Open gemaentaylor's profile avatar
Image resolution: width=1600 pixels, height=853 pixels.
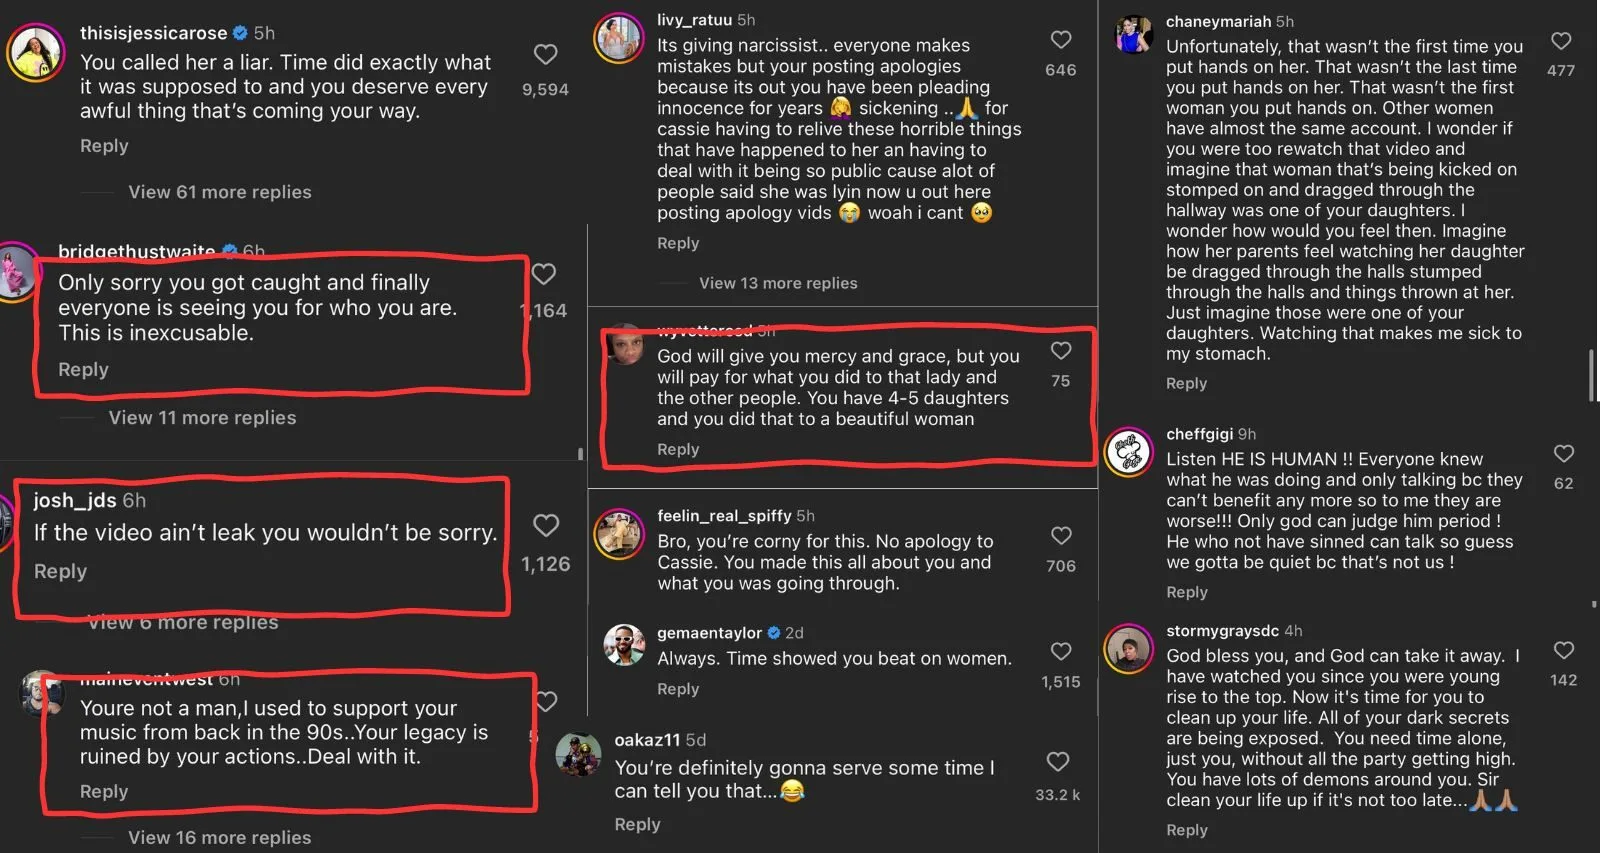[x=624, y=645]
